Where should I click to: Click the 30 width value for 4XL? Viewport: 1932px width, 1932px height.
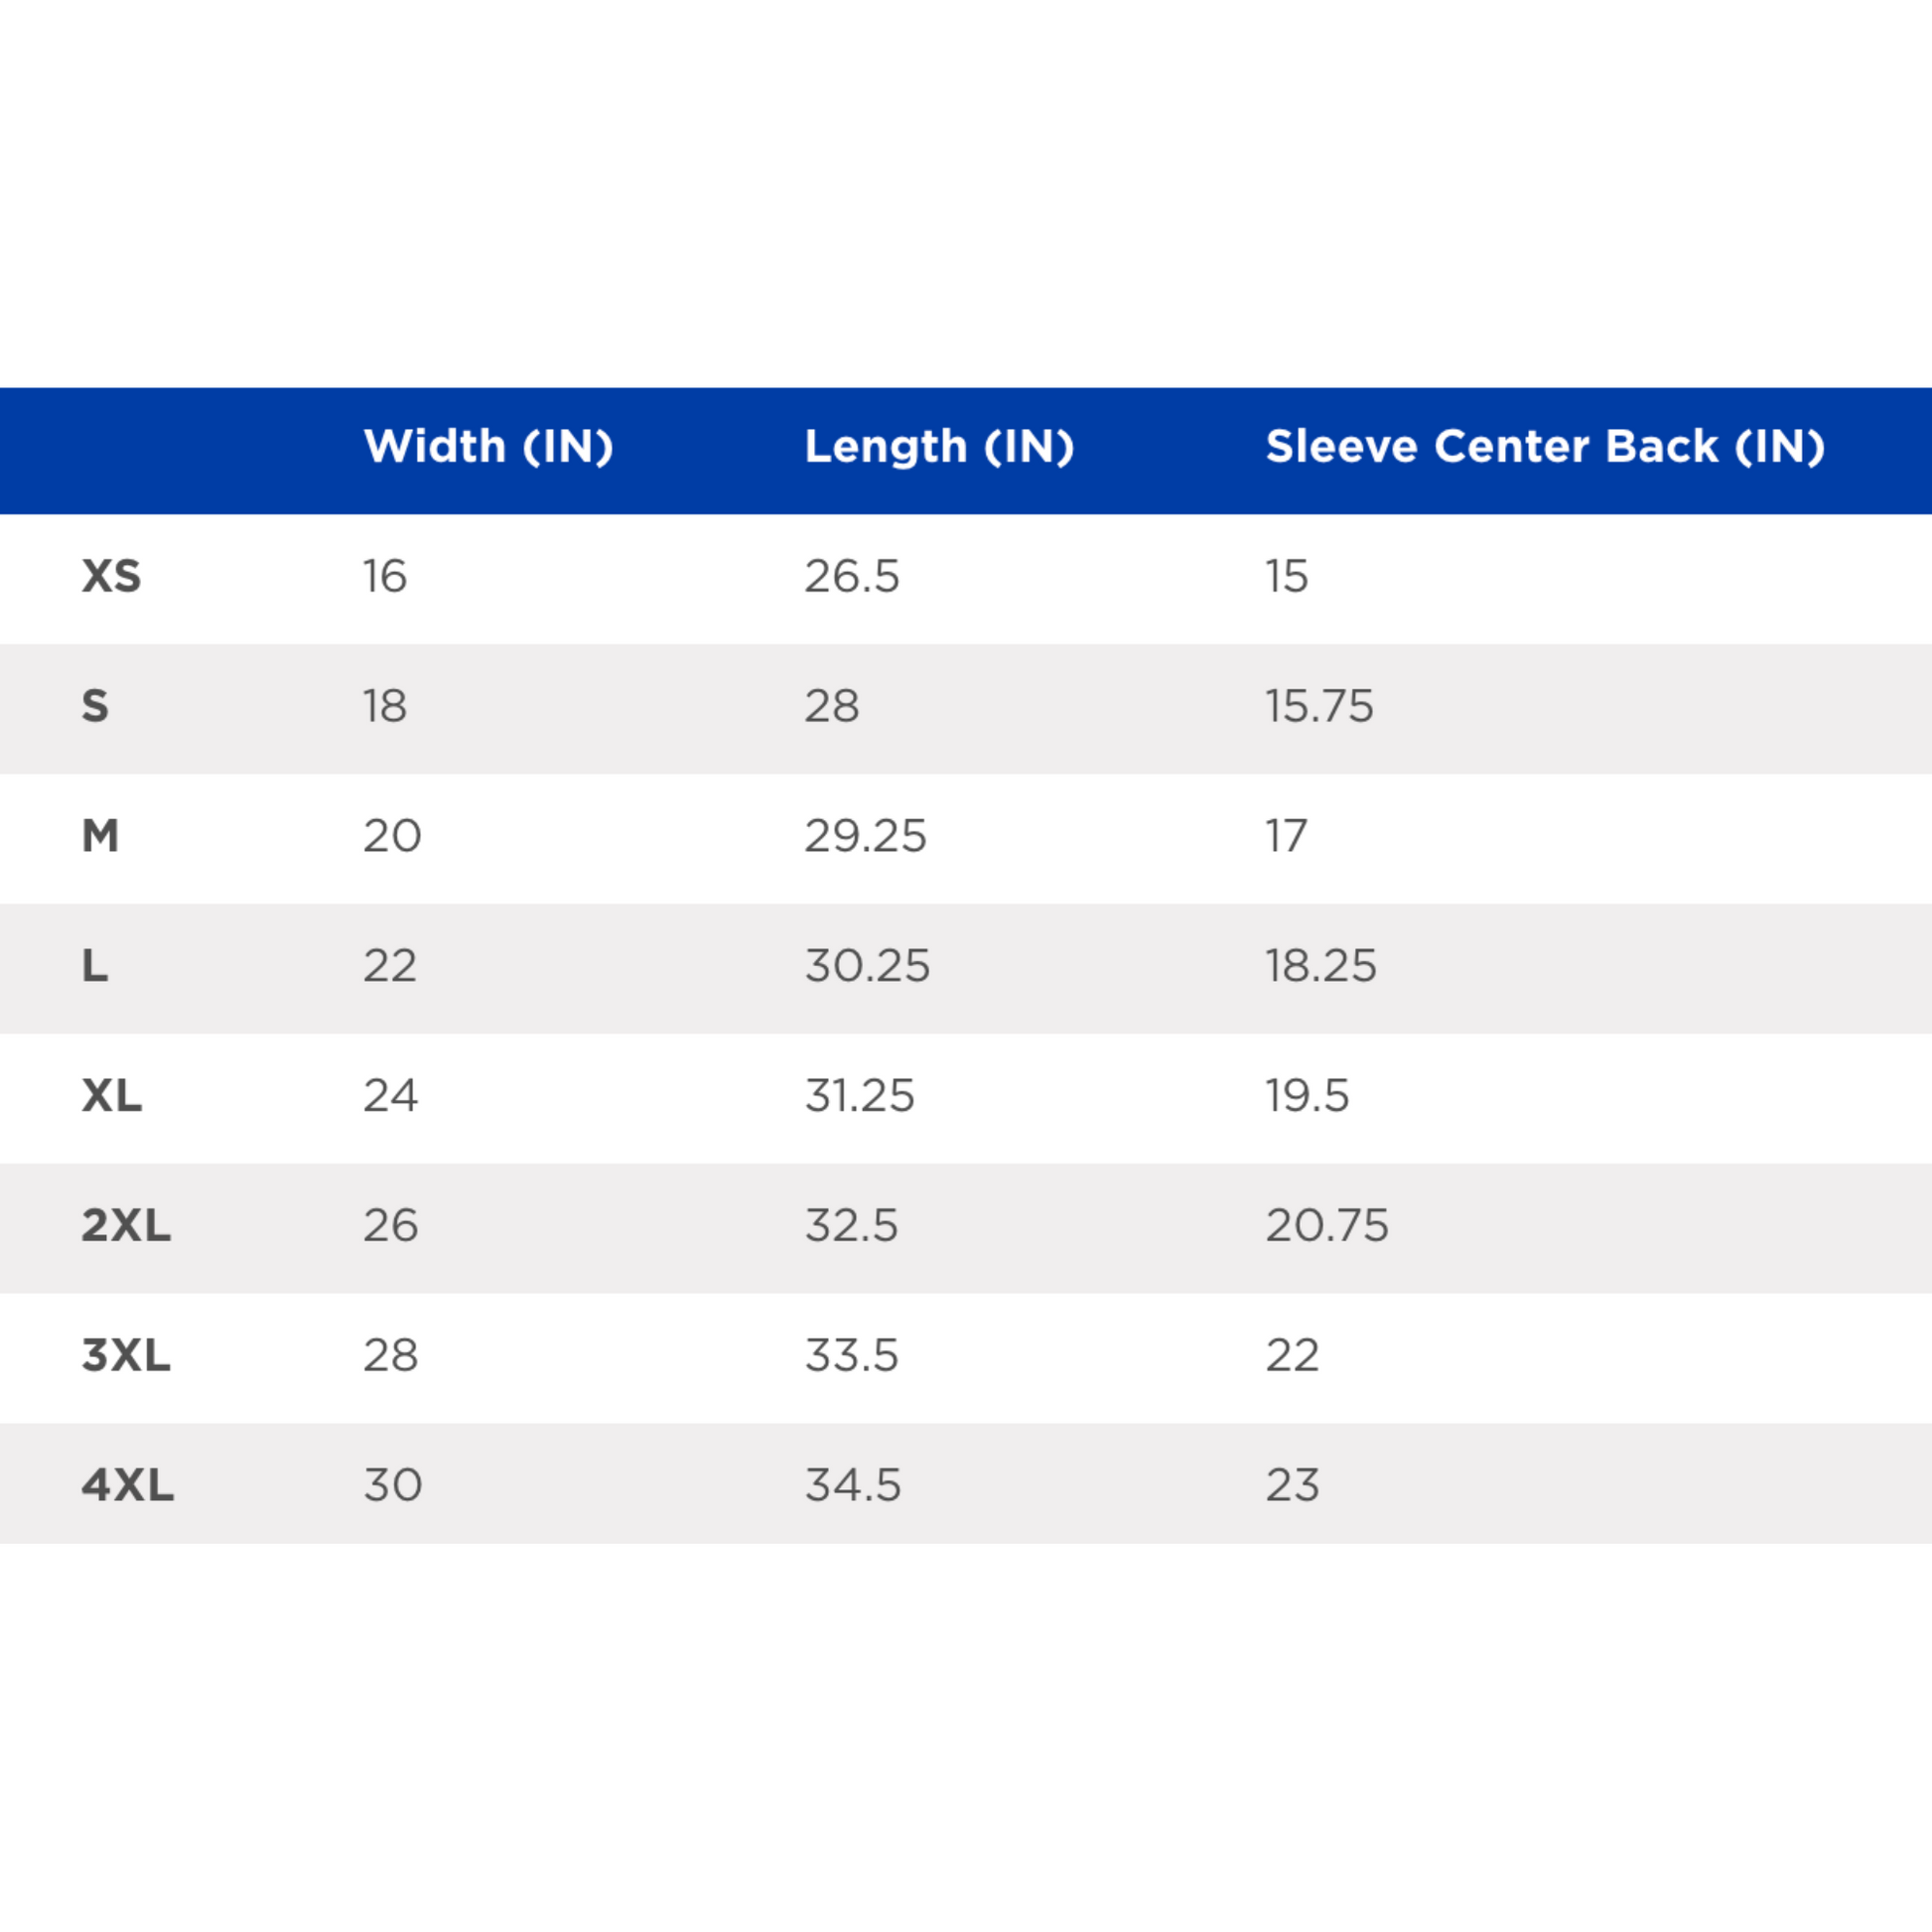[x=392, y=1485]
